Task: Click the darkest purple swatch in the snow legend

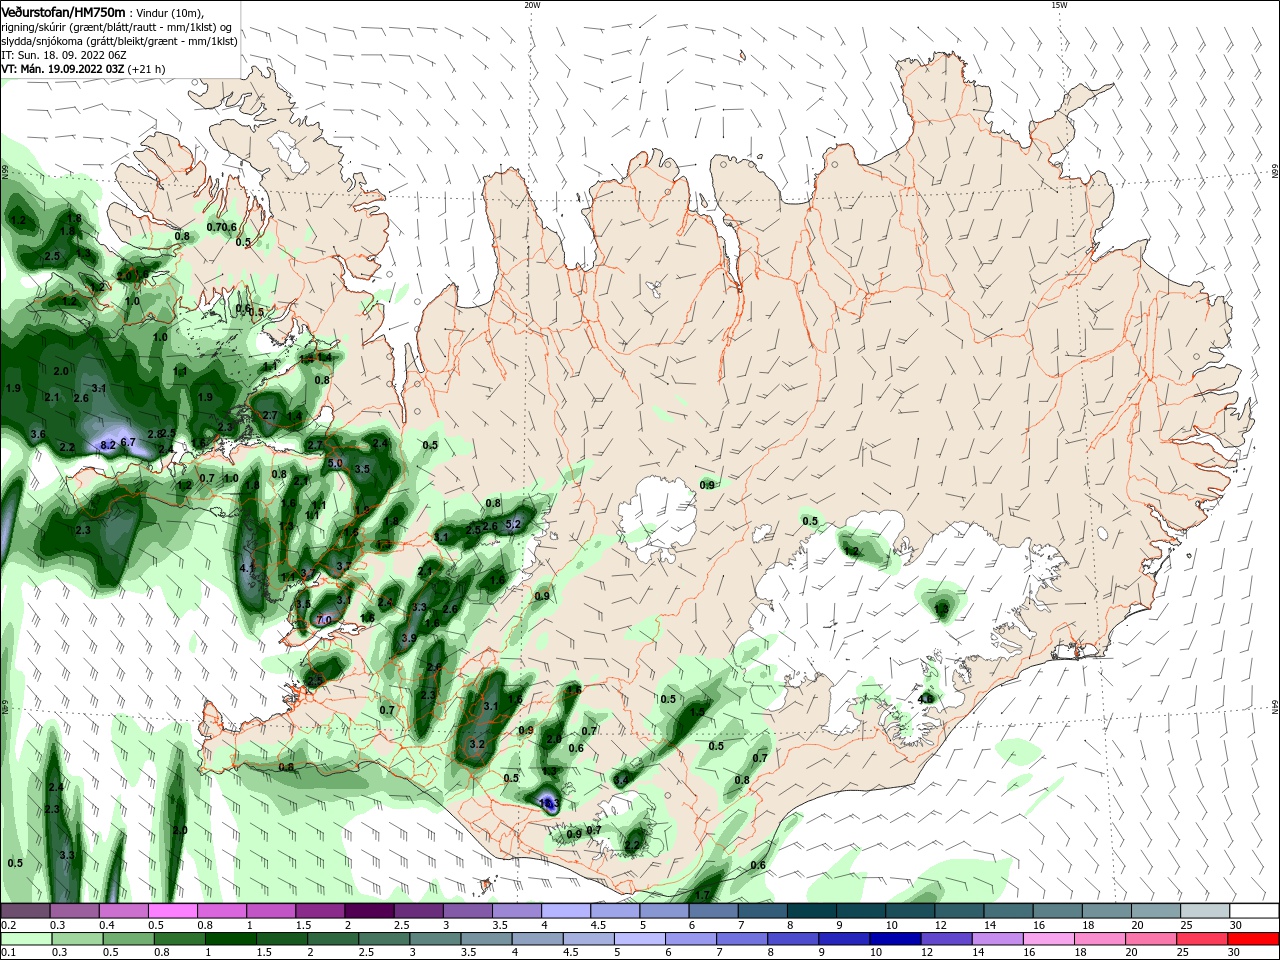Action: [x=368, y=911]
